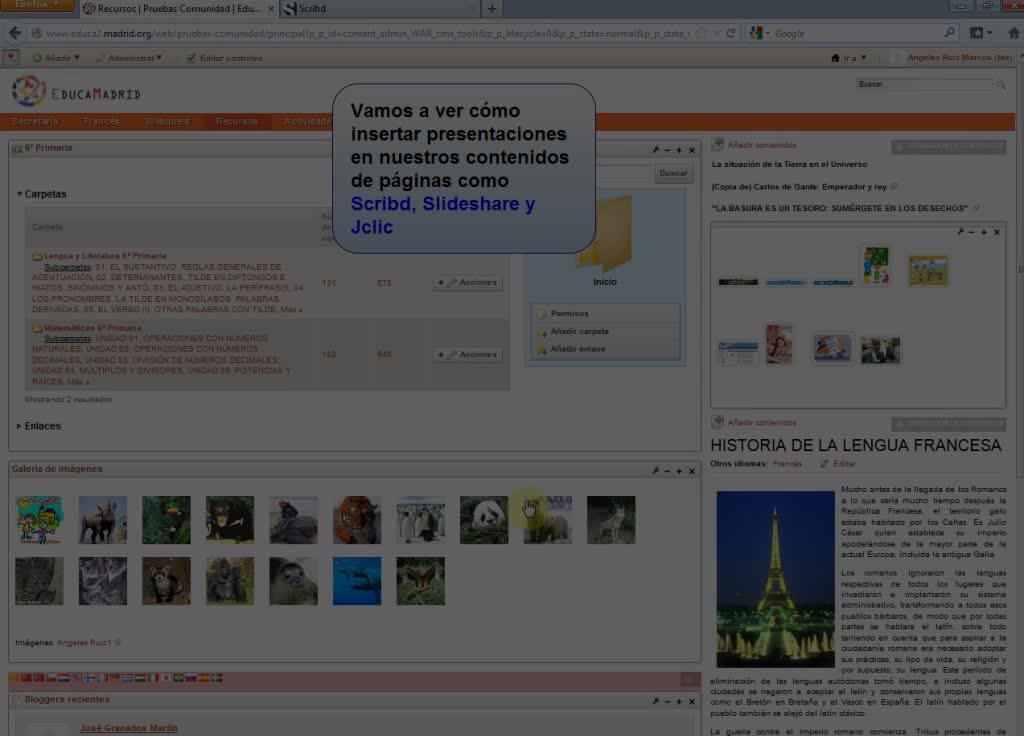Click the browser back arrow button
Viewport: 1024px width, 736px height.
pyautogui.click(x=15, y=33)
